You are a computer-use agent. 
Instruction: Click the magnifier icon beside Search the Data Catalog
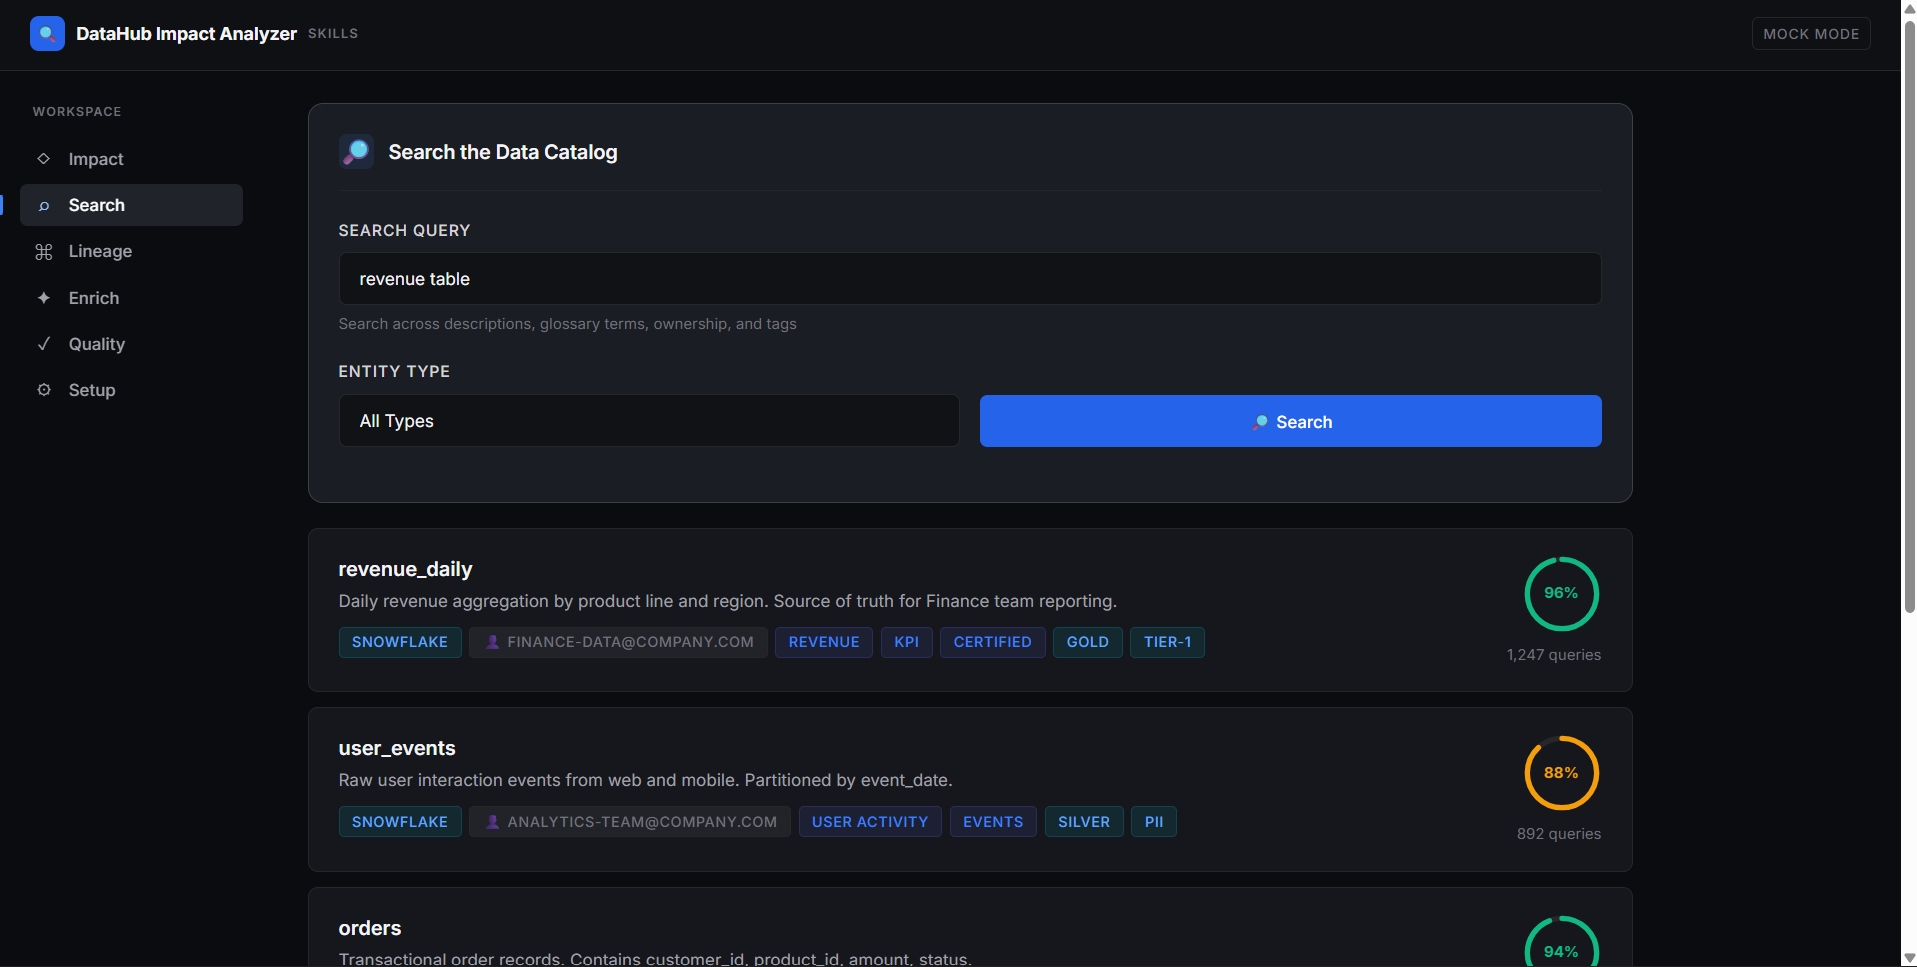click(x=356, y=151)
